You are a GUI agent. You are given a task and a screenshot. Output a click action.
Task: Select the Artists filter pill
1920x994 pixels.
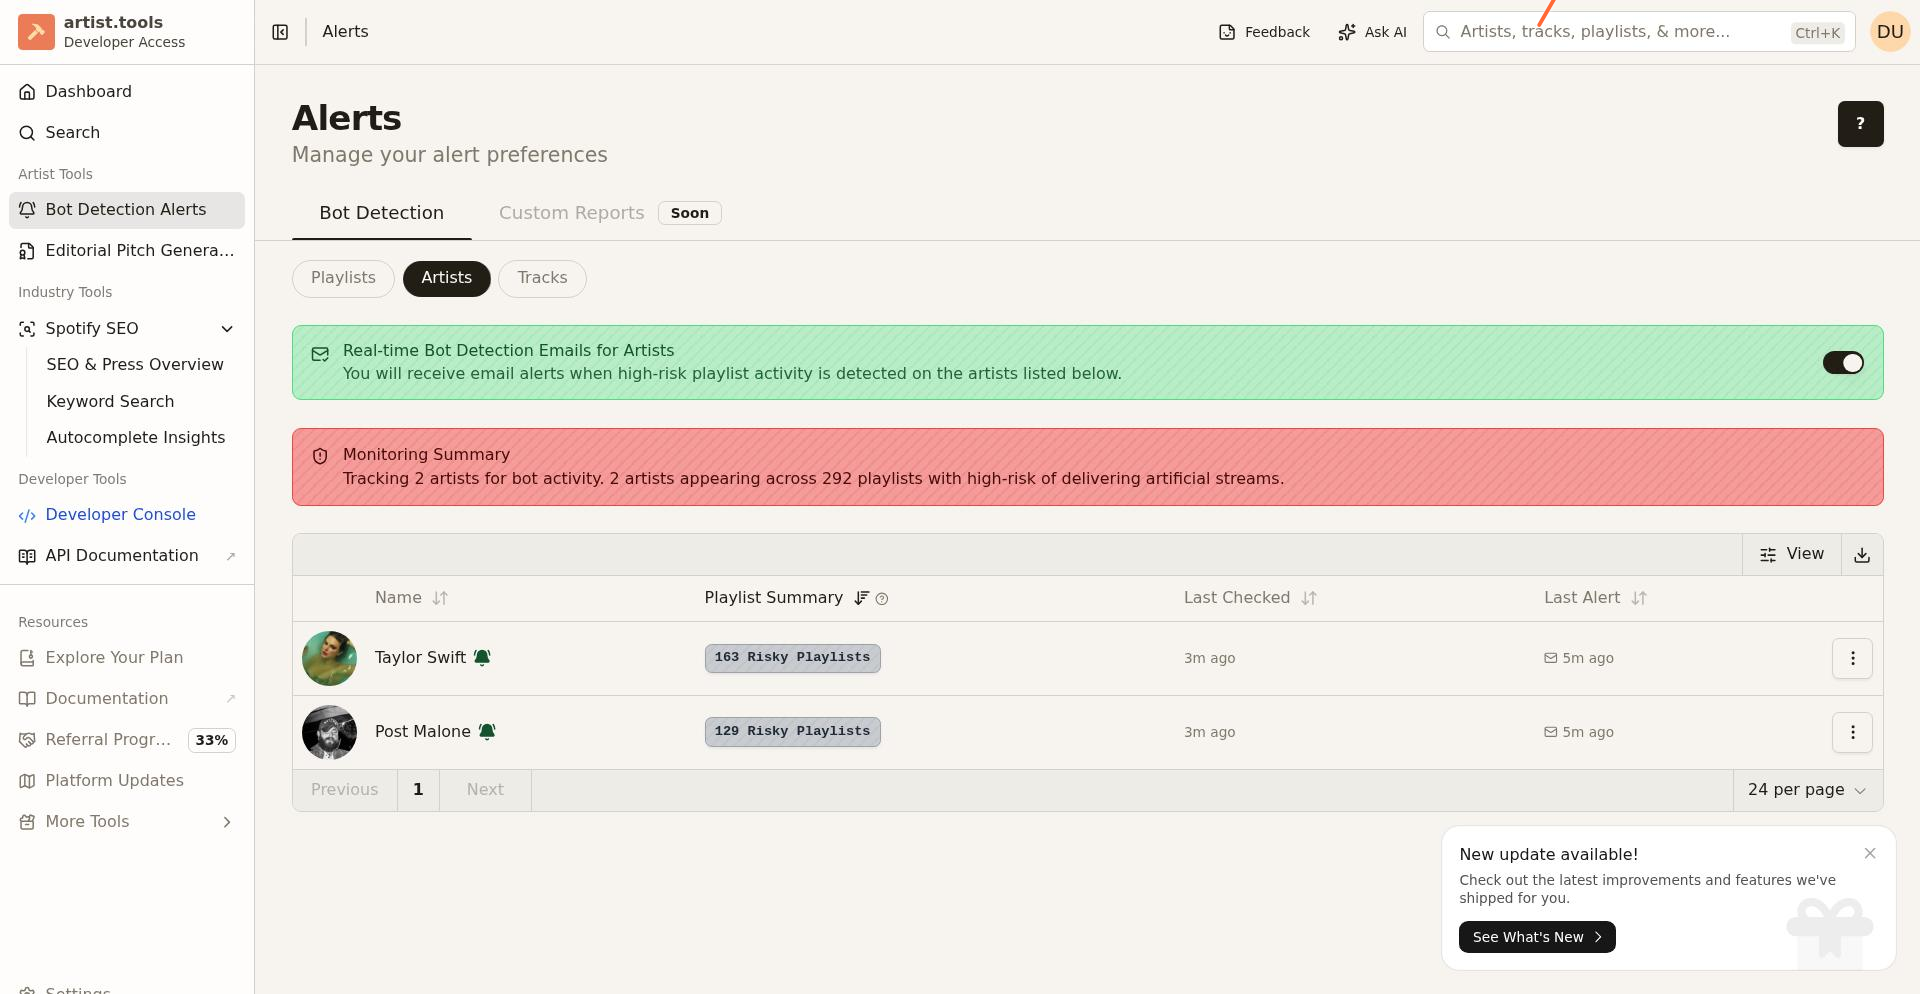coord(446,278)
